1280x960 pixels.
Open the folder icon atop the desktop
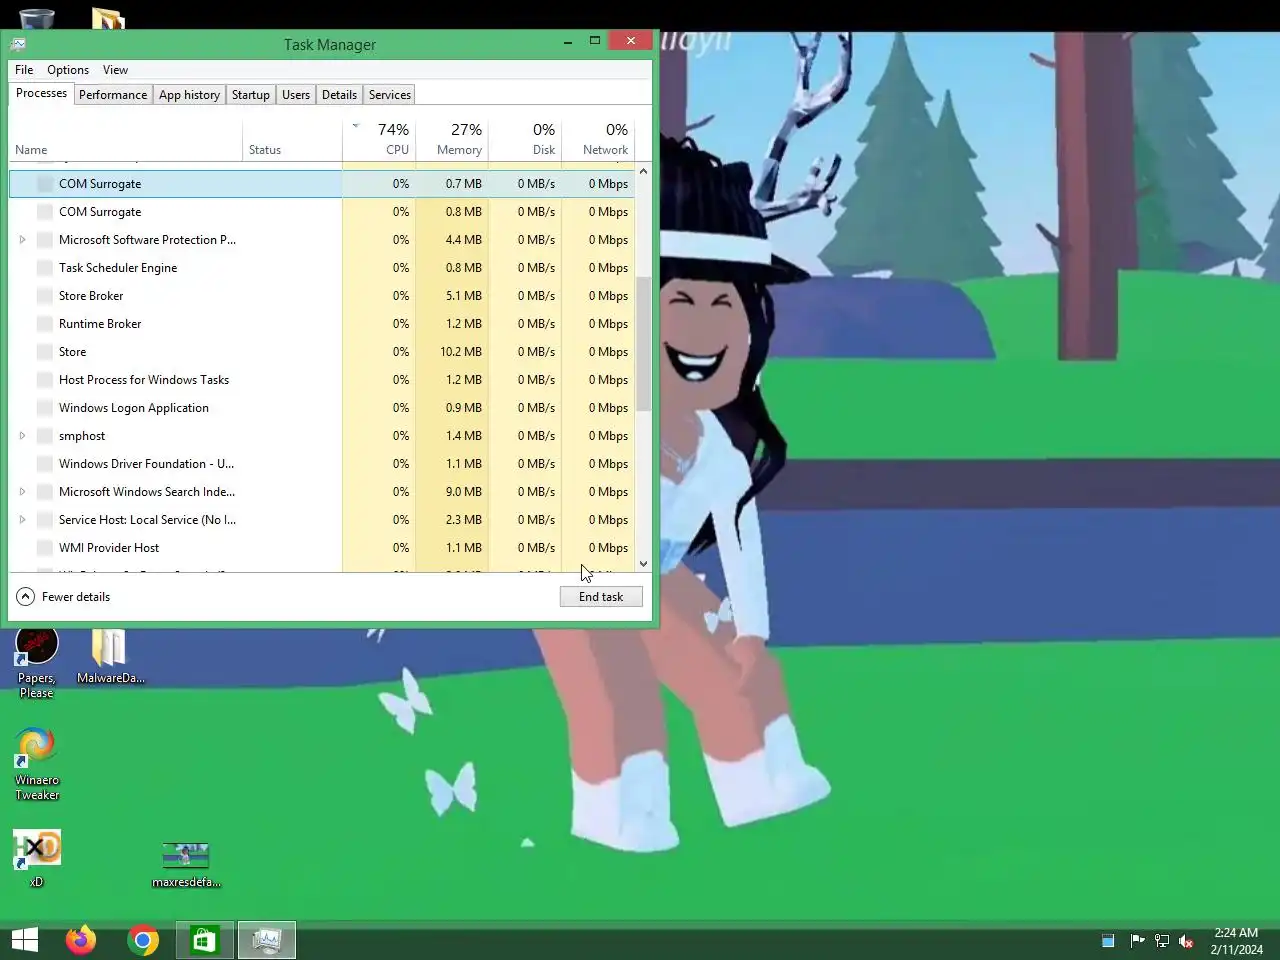(108, 17)
